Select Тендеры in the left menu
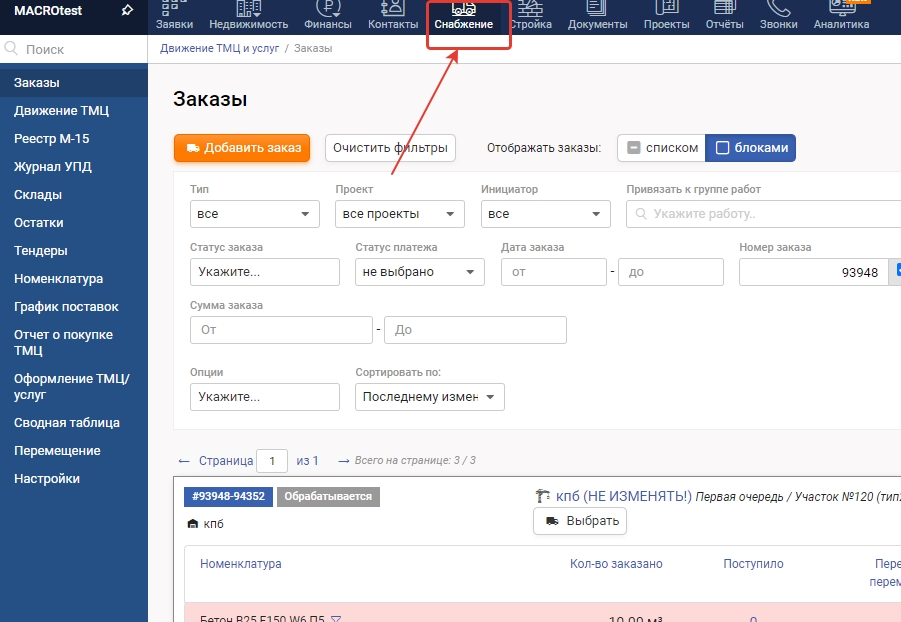The image size is (901, 622). click(41, 251)
